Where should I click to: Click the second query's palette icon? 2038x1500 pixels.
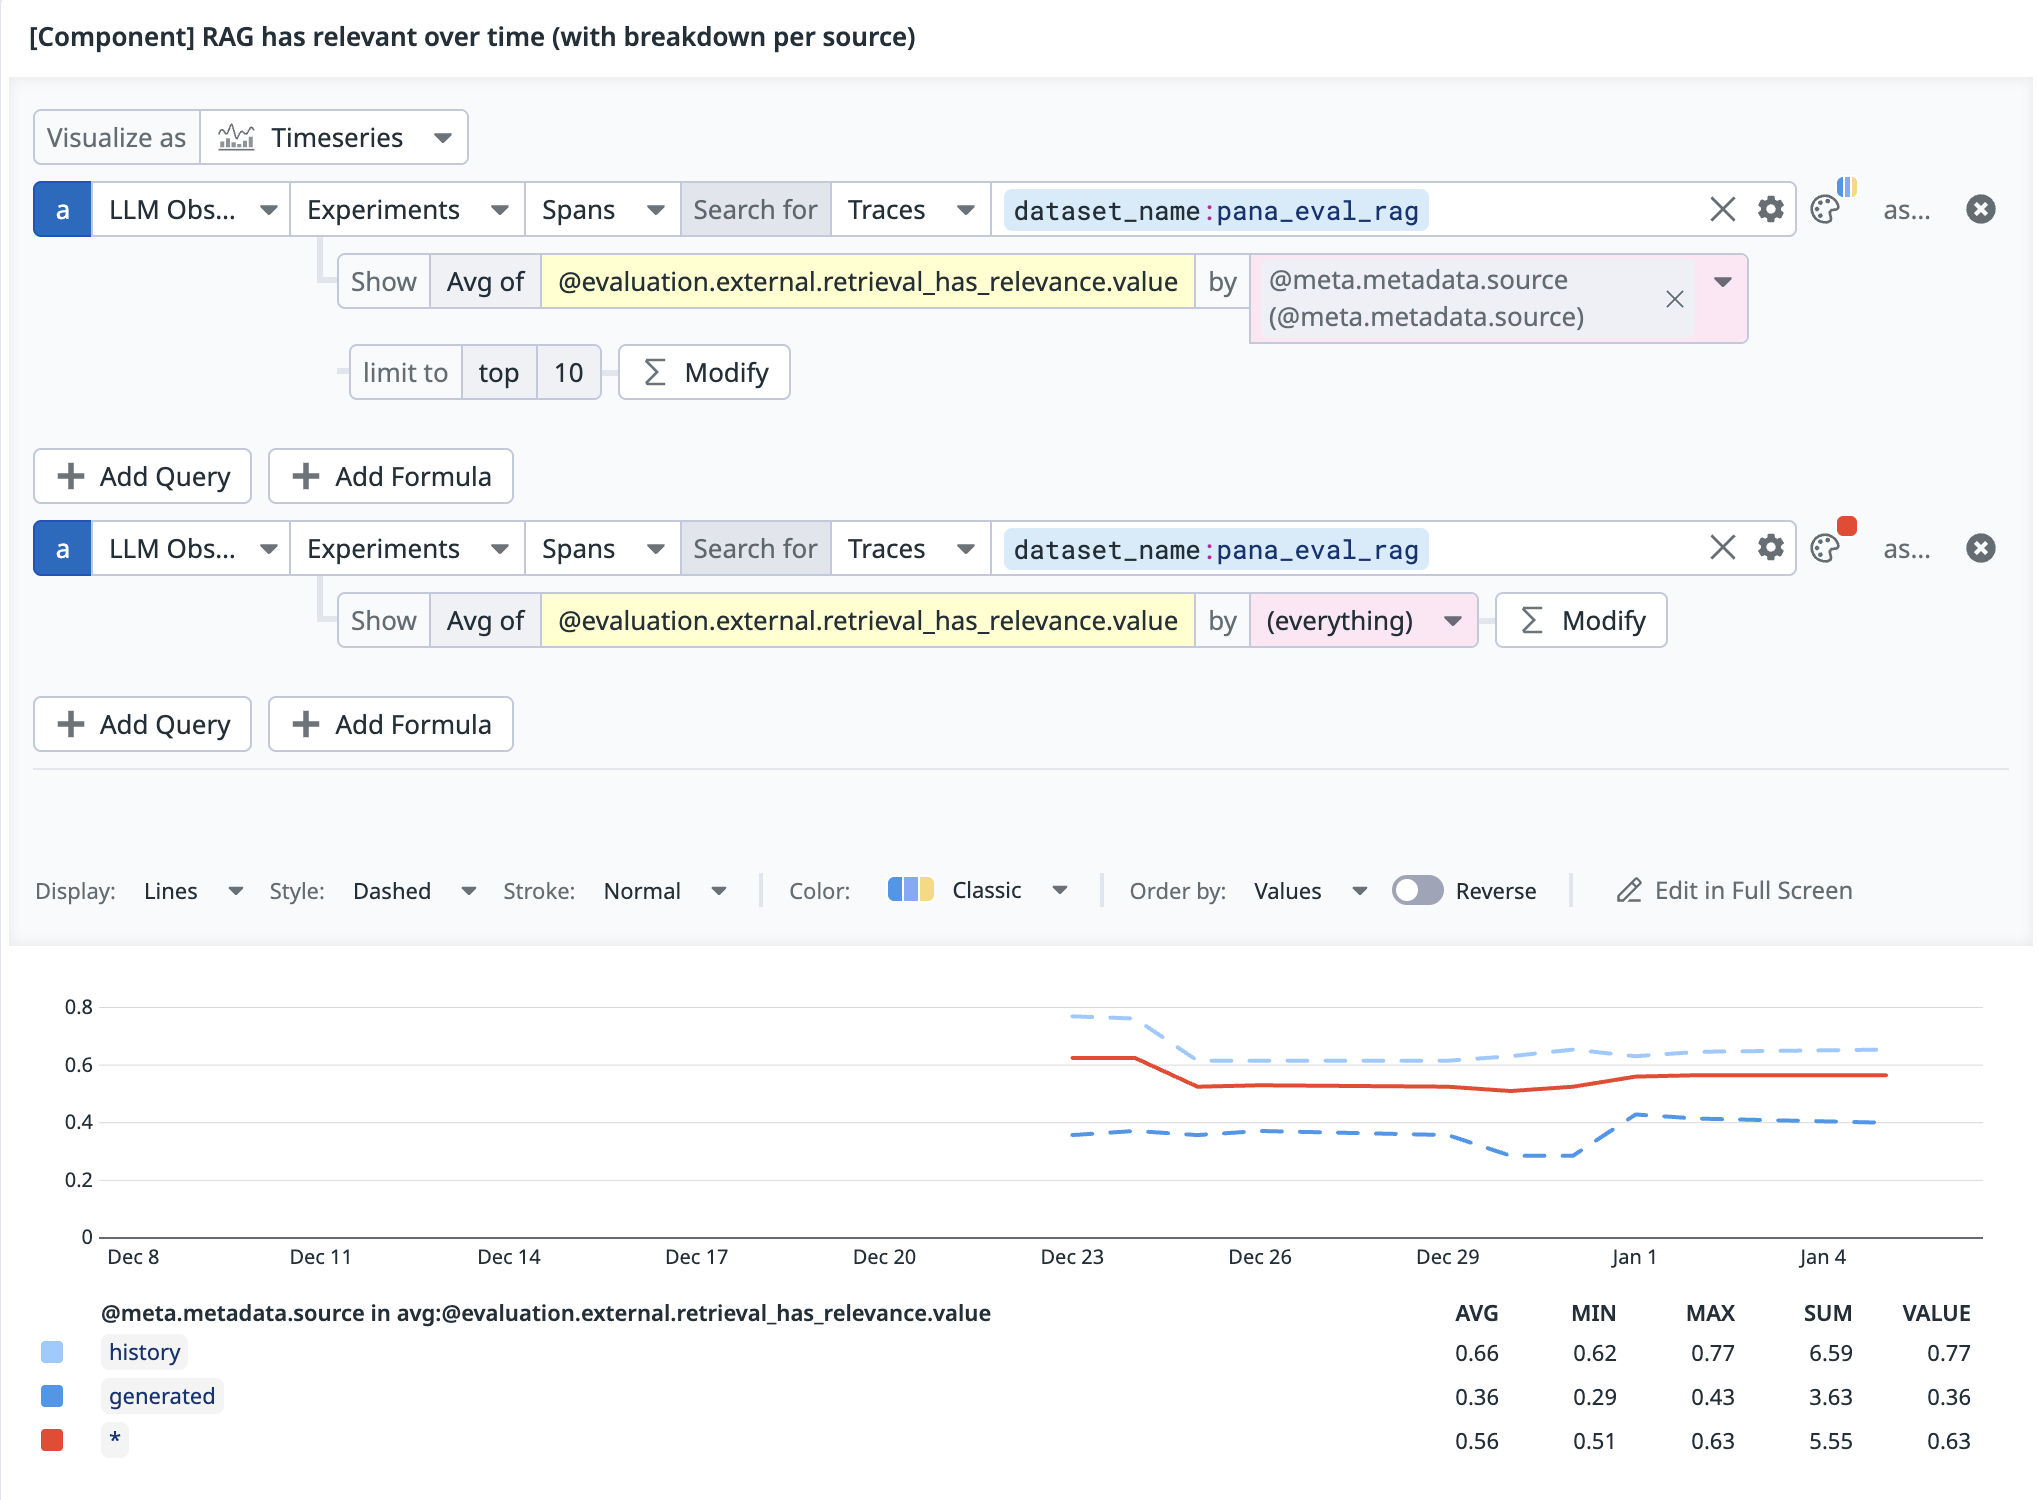click(1825, 548)
